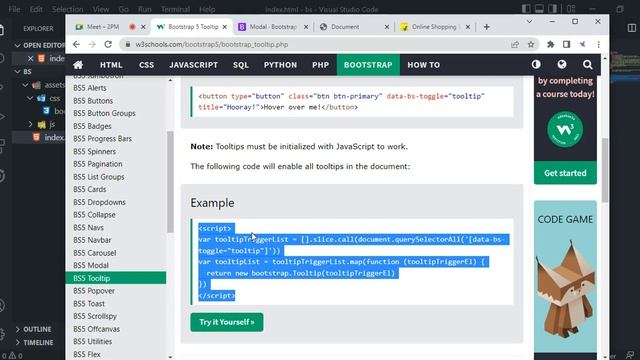Click the left sidebar scrollbar thumb
640x360 pixels.
coord(170,182)
